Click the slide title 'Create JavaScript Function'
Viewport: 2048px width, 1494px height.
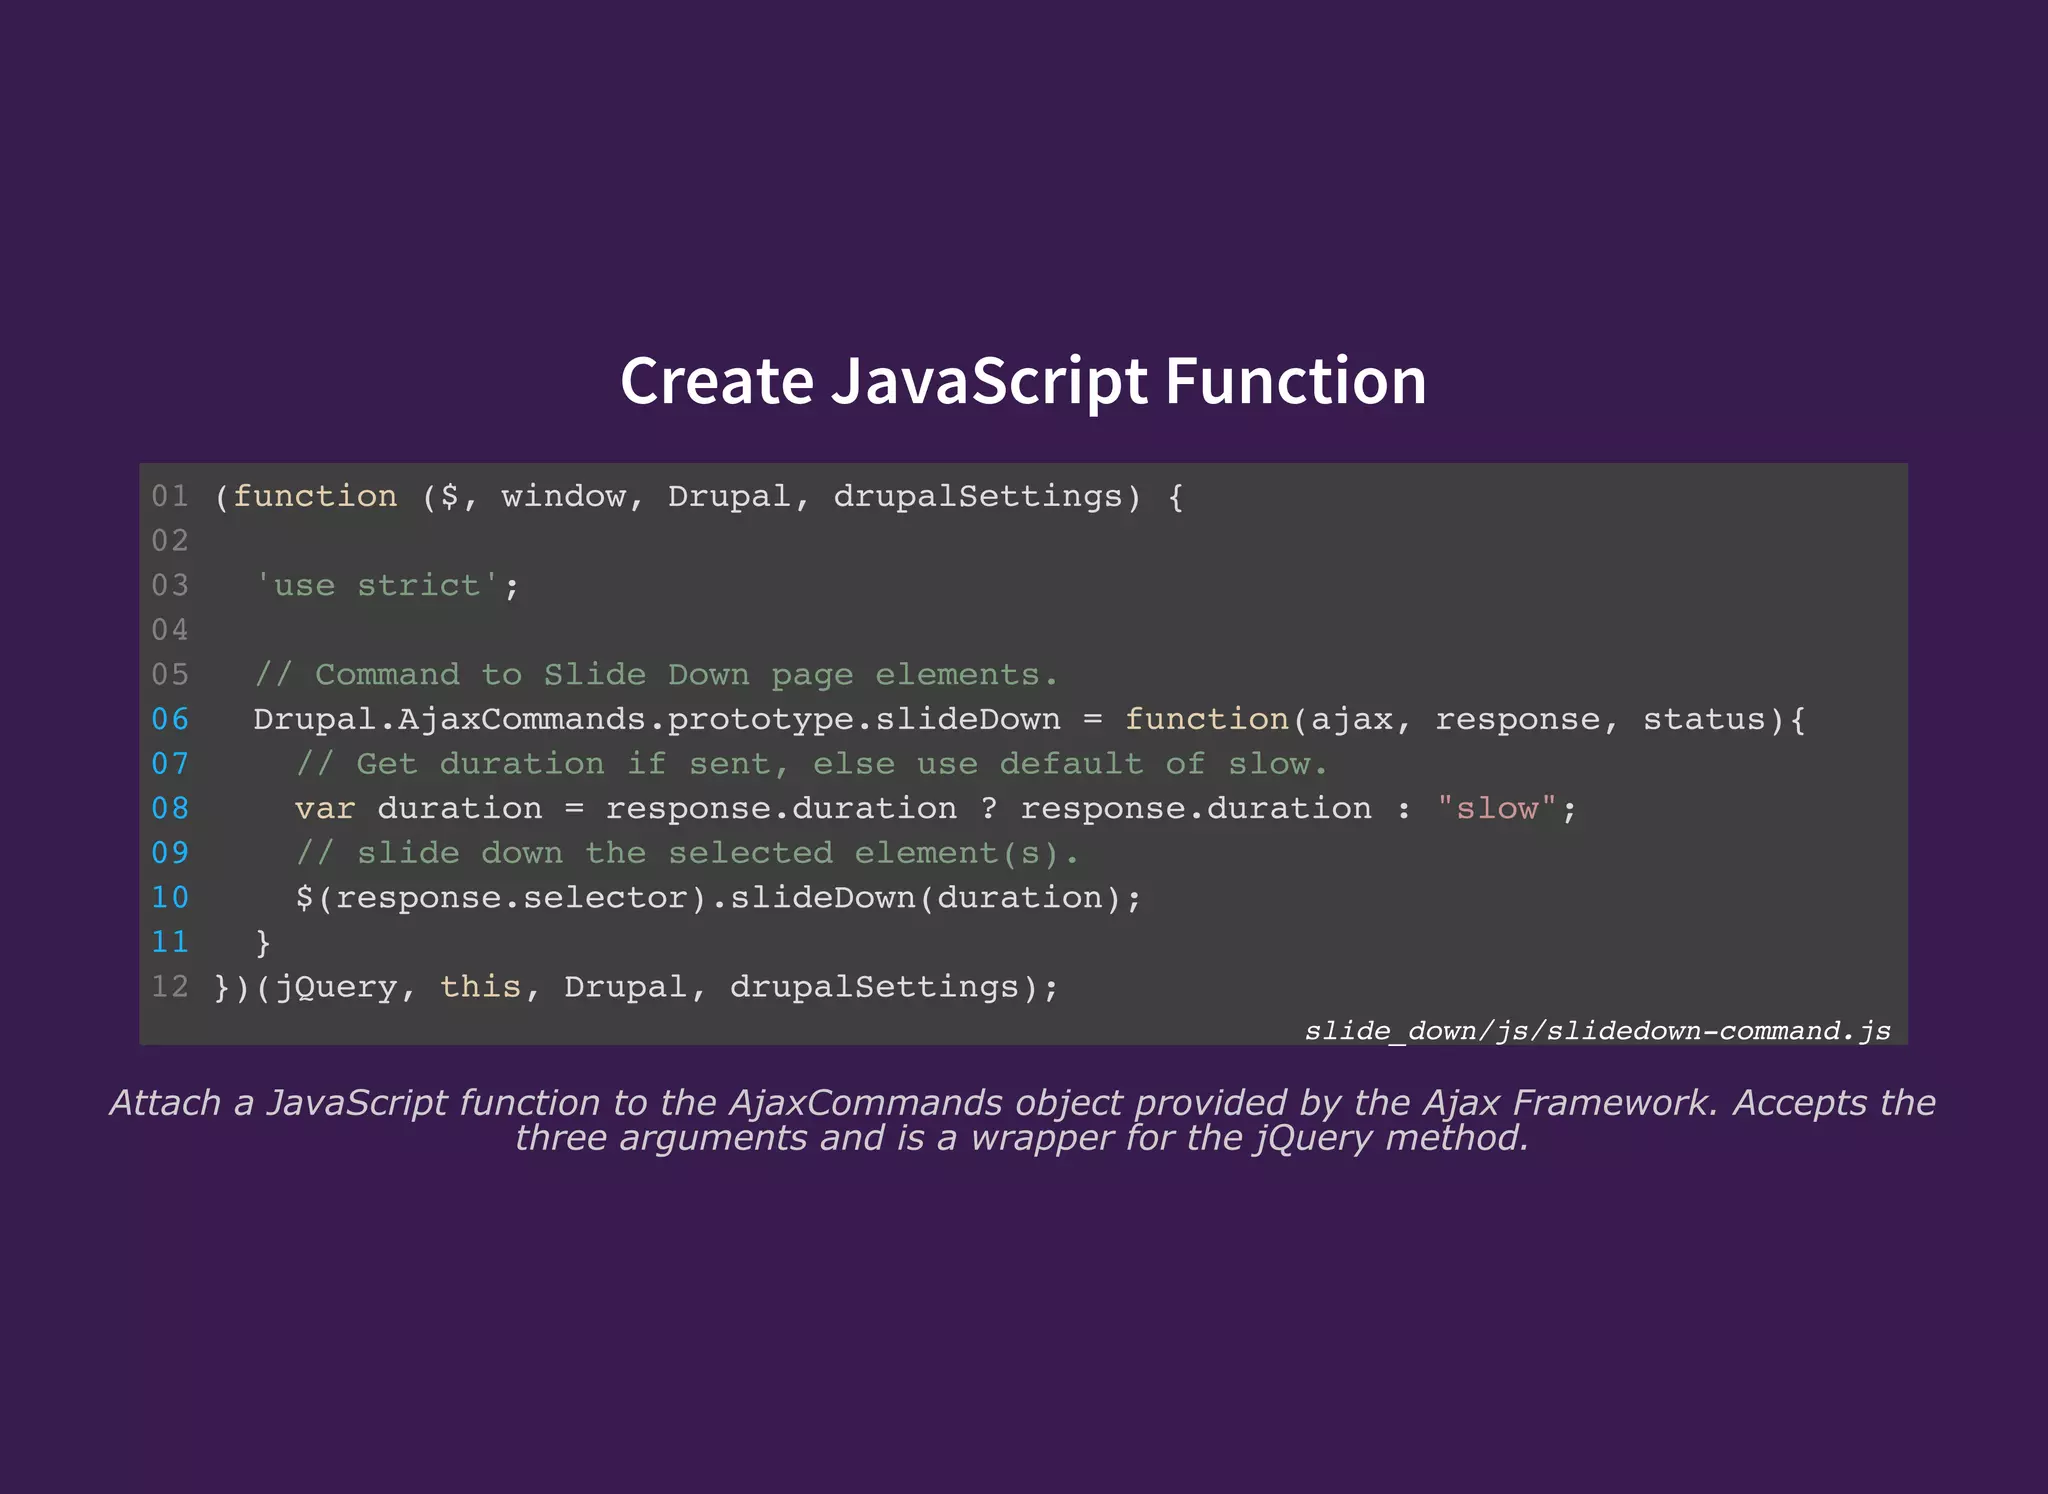pyautogui.click(x=1023, y=381)
